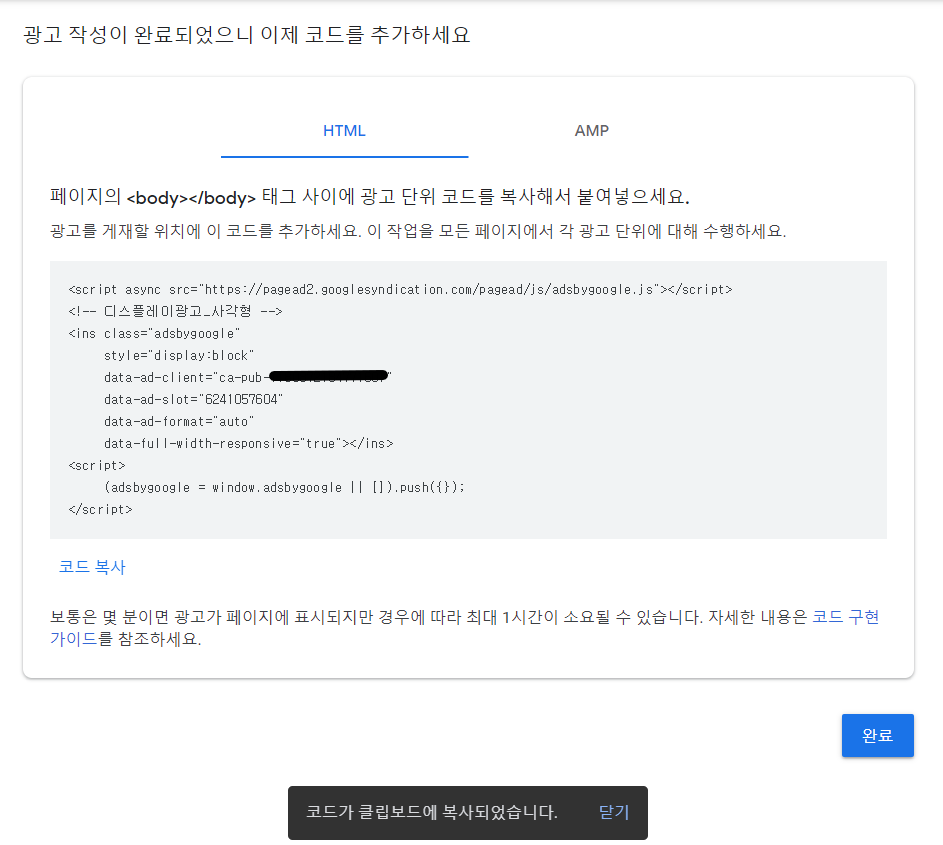Screen dimensions: 943x845
Task: Click the 디스플레이광고_사각형 comment line
Action: (x=175, y=312)
